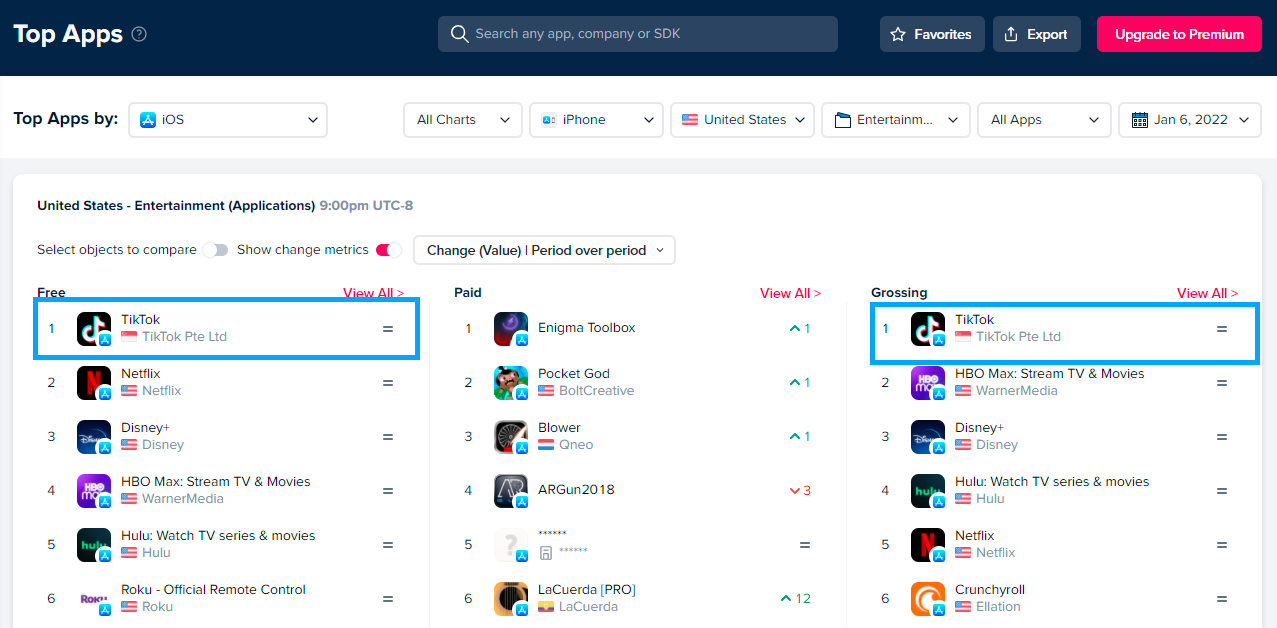Click the Pocket God app icon

511,383
